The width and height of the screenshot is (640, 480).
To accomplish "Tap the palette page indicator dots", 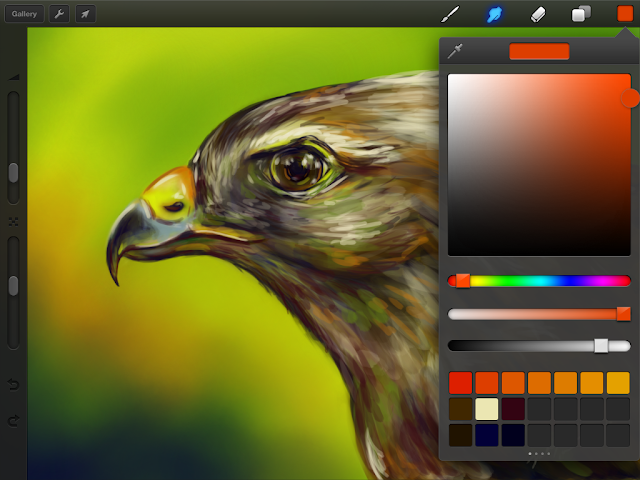I will click(x=539, y=453).
